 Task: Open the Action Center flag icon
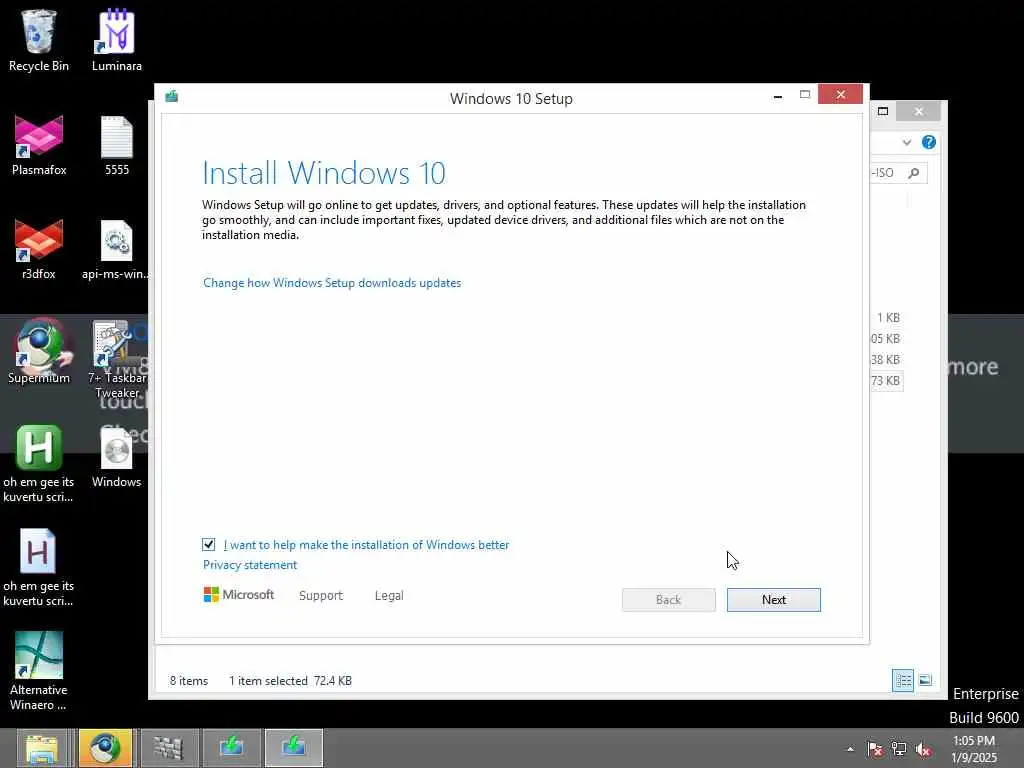coord(874,749)
